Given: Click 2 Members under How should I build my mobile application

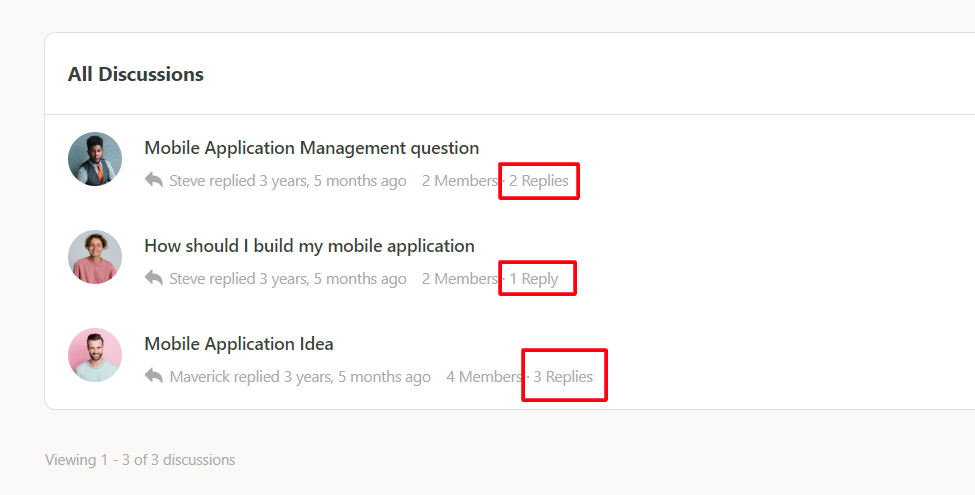Looking at the screenshot, I should tap(460, 279).
